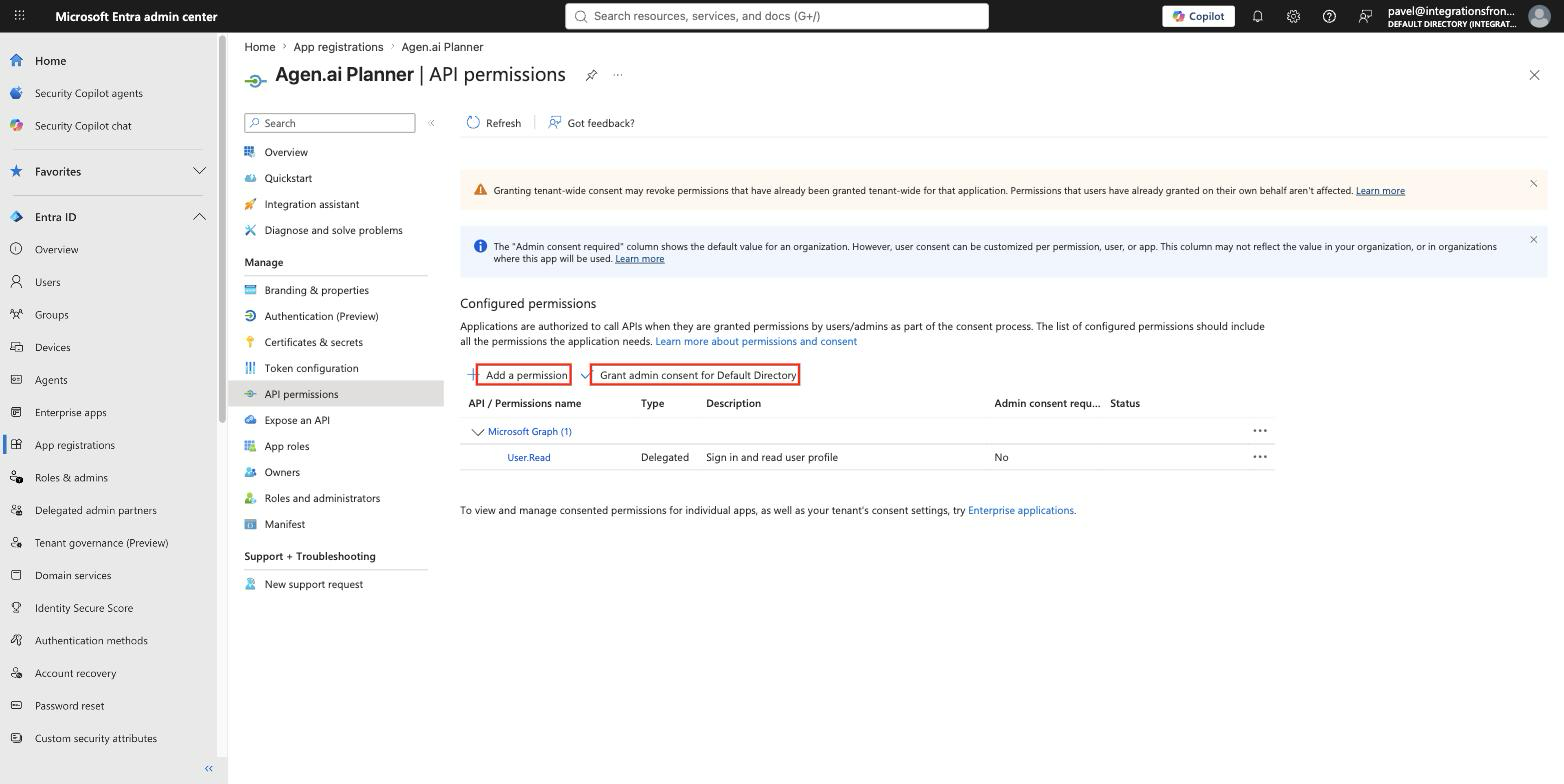Open Owners
This screenshot has height=784, width=1564.
pos(282,472)
